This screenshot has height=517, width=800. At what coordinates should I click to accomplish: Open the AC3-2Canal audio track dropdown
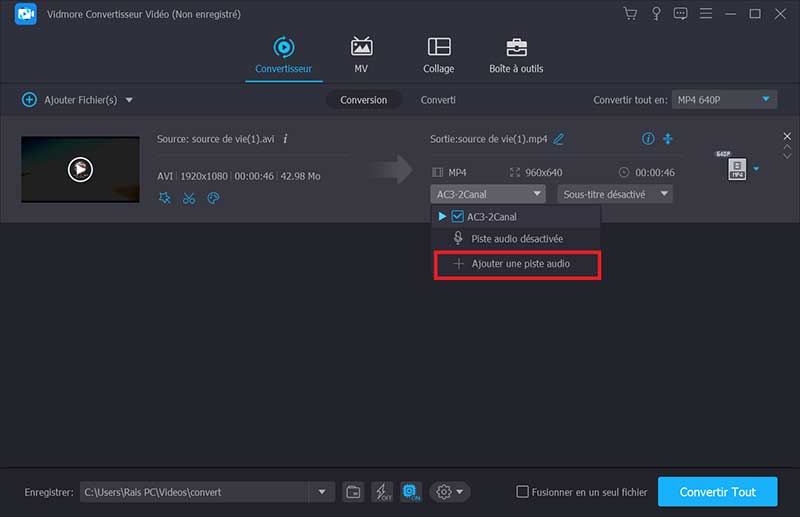(488, 194)
